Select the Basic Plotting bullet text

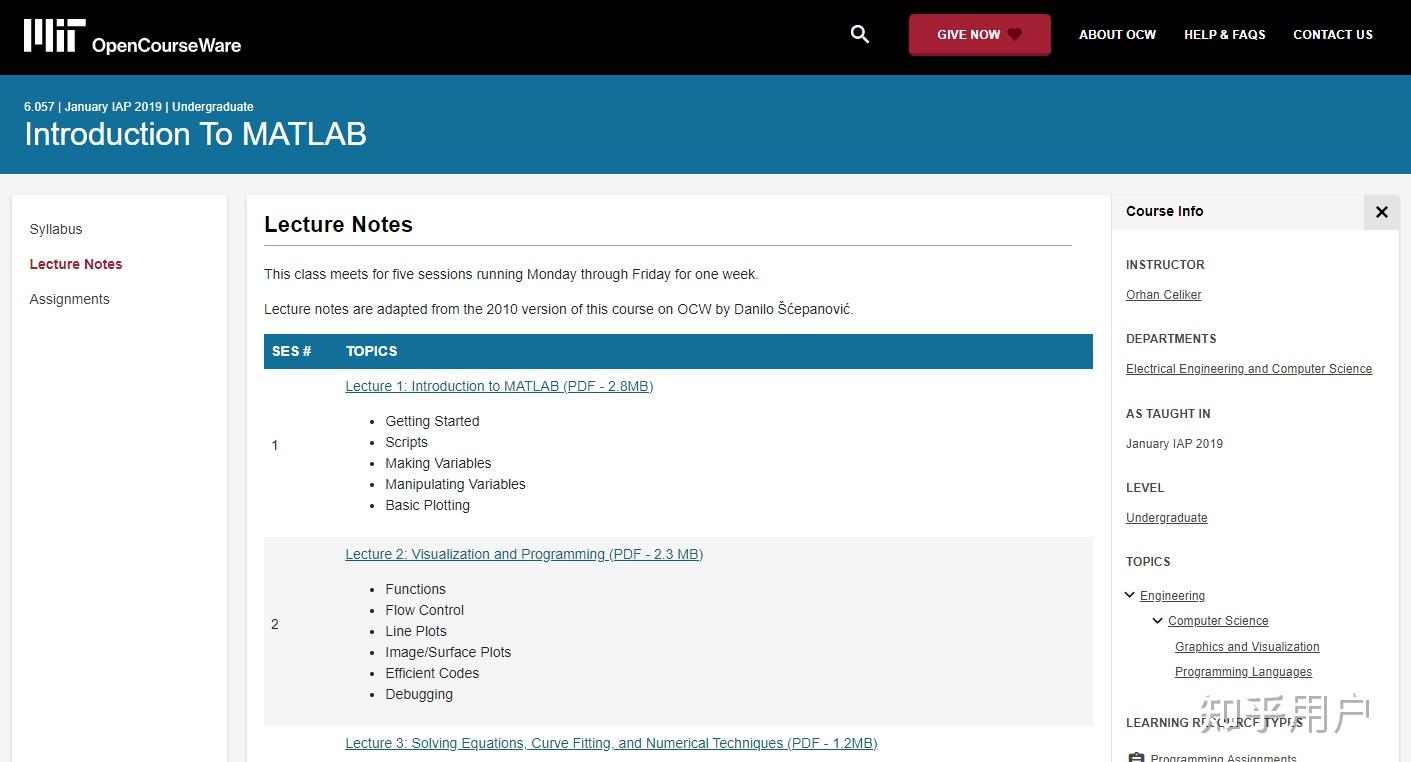click(x=427, y=505)
